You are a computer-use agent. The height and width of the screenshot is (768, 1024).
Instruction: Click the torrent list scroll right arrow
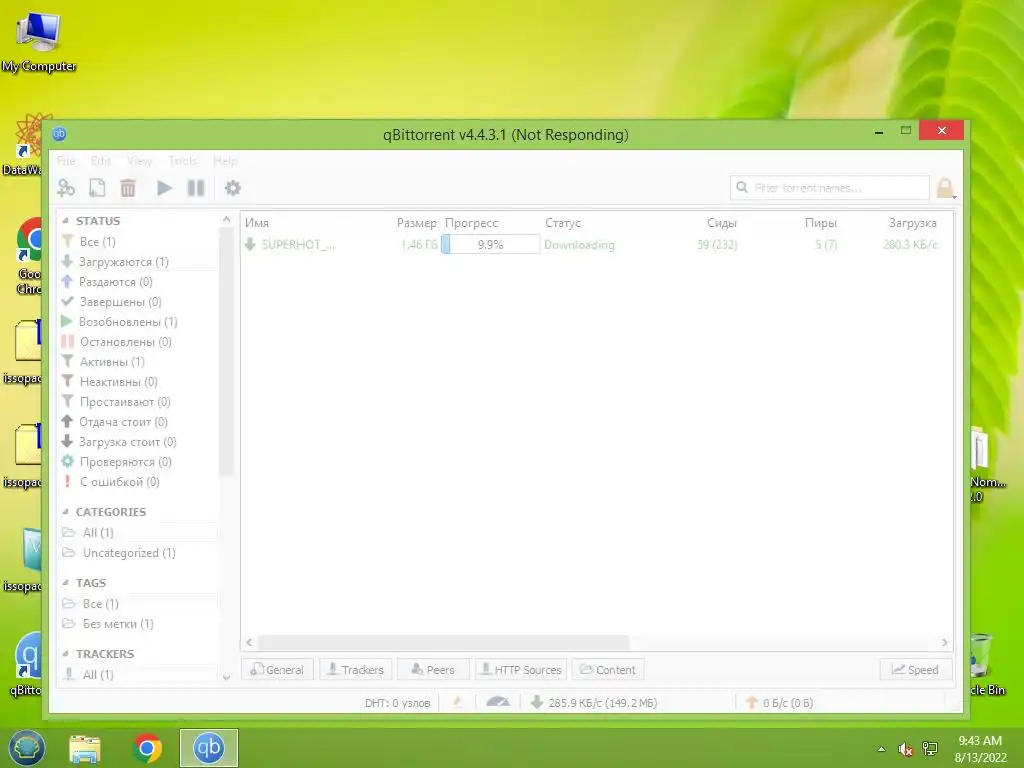(x=944, y=643)
